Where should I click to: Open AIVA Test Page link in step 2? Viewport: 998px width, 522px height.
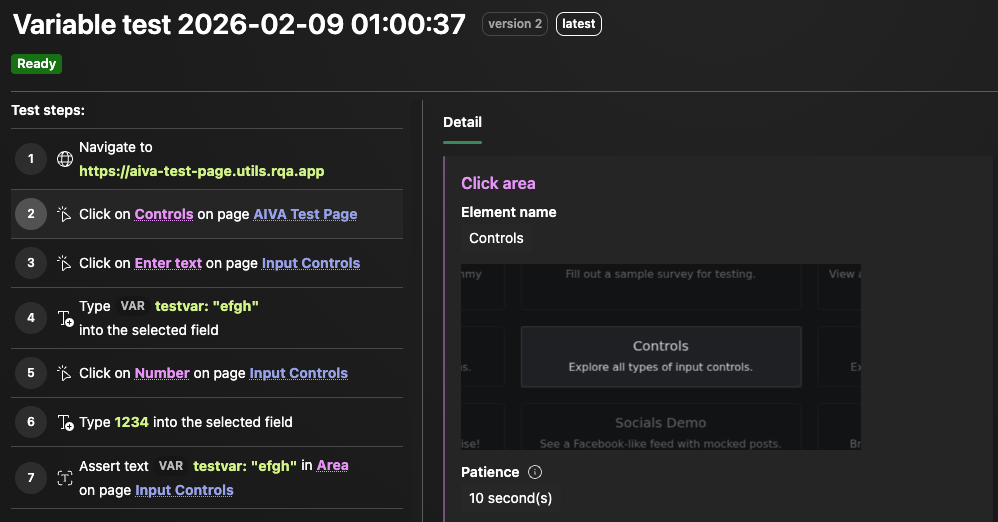305,214
